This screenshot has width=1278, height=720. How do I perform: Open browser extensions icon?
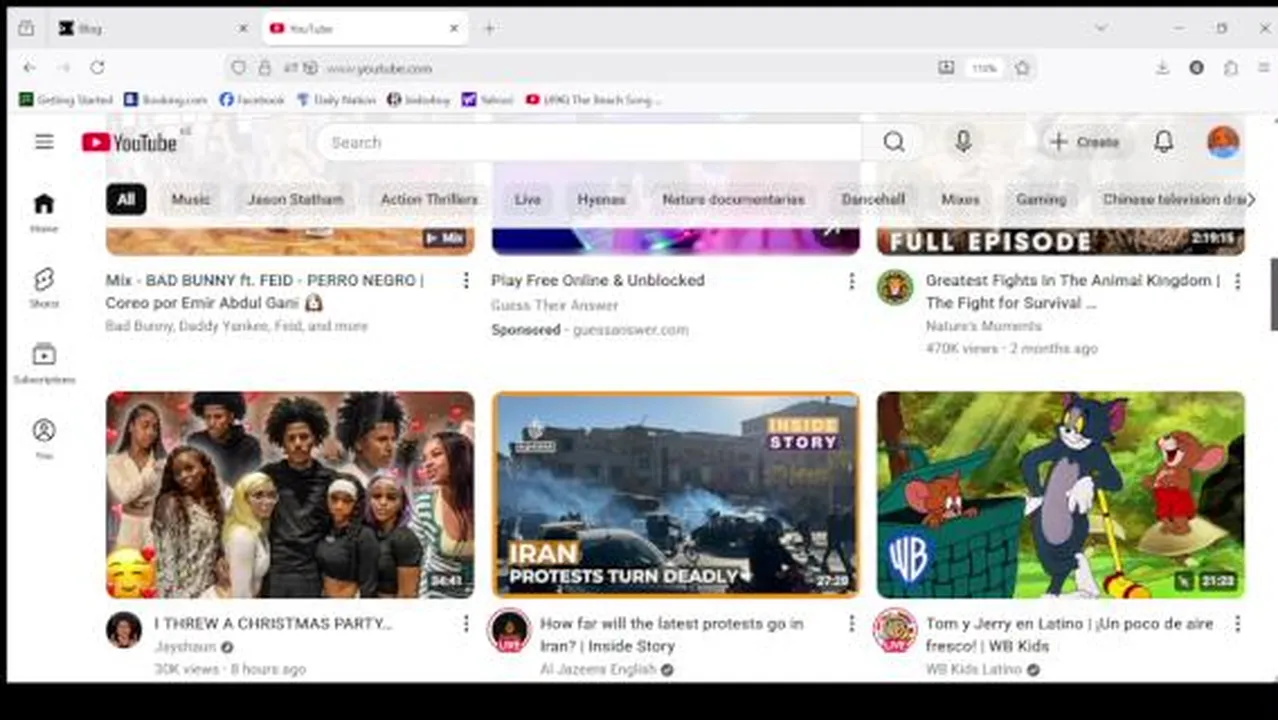[1230, 68]
